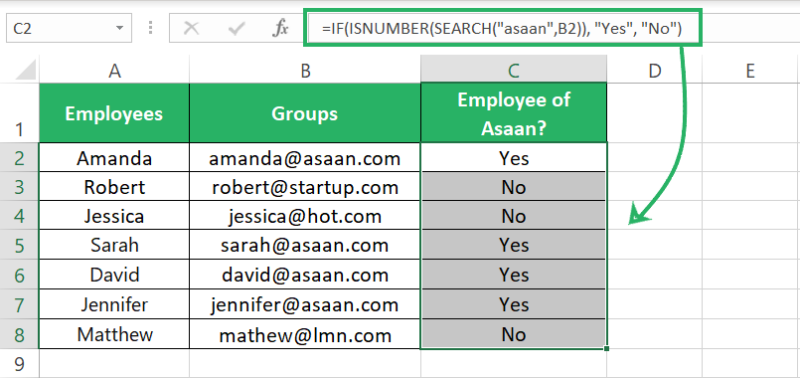The height and width of the screenshot is (378, 800).
Task: Select row 9 header
Action: pos(19,364)
